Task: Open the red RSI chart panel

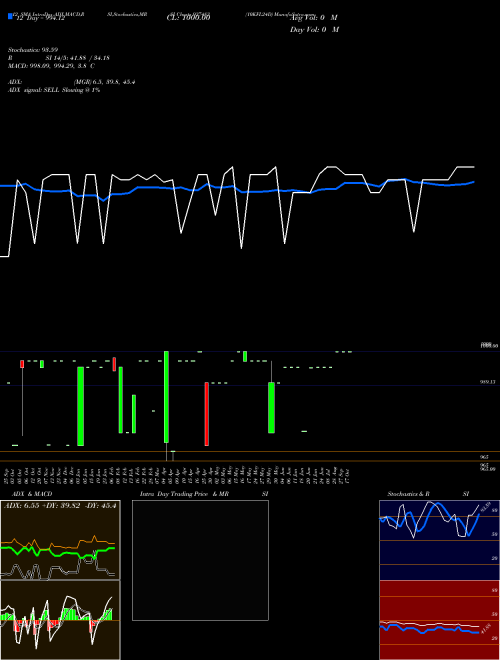Action: [439, 620]
